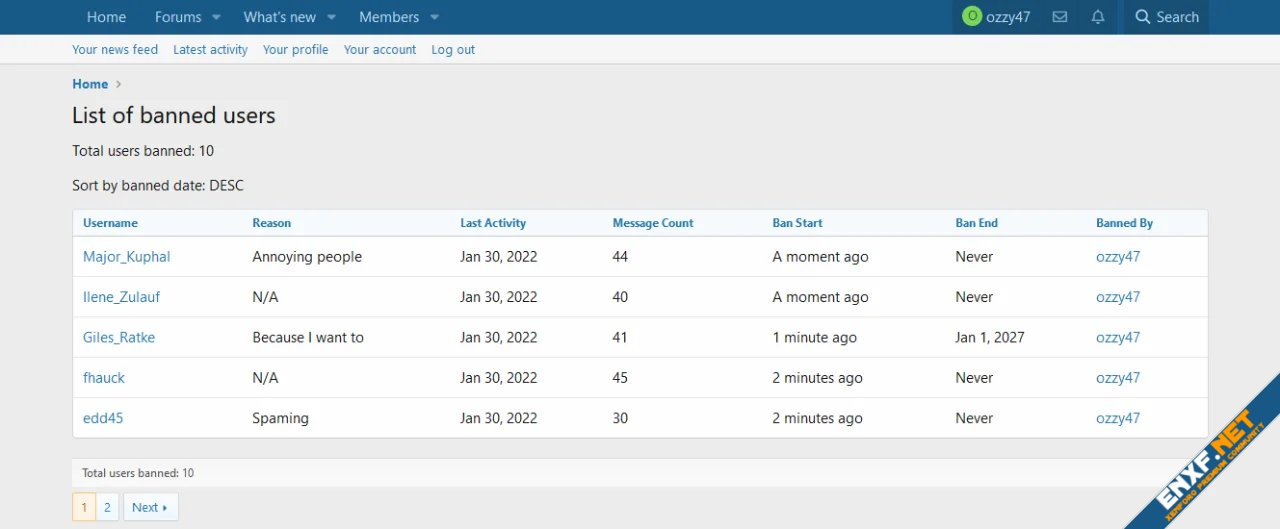Sort table by Ban Start column
This screenshot has width=1280, height=529.
[797, 223]
